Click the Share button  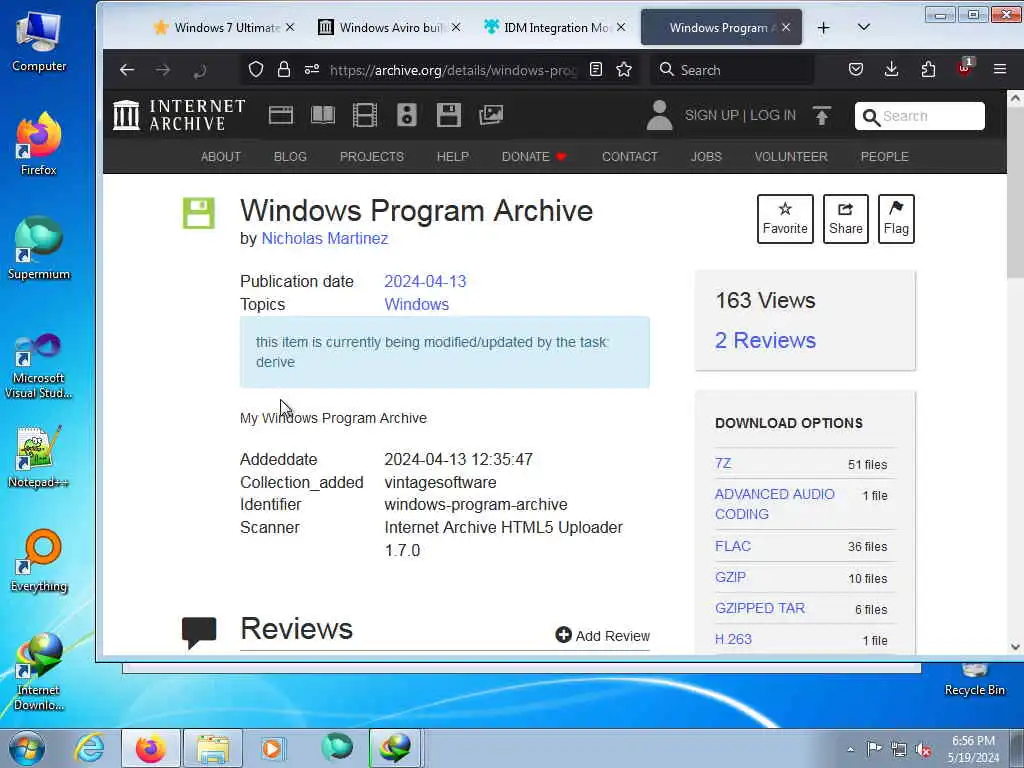(846, 219)
